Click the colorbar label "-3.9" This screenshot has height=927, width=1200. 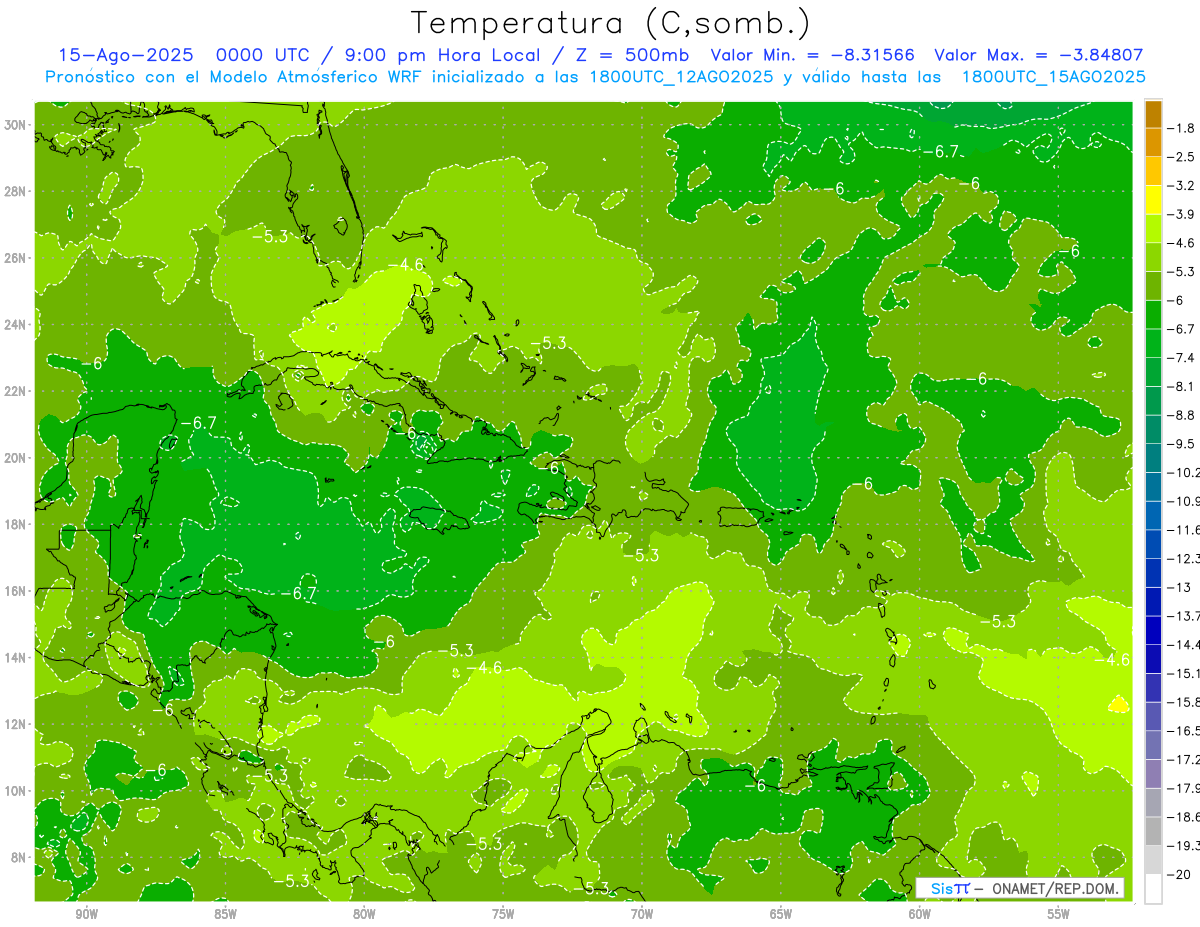click(1182, 214)
